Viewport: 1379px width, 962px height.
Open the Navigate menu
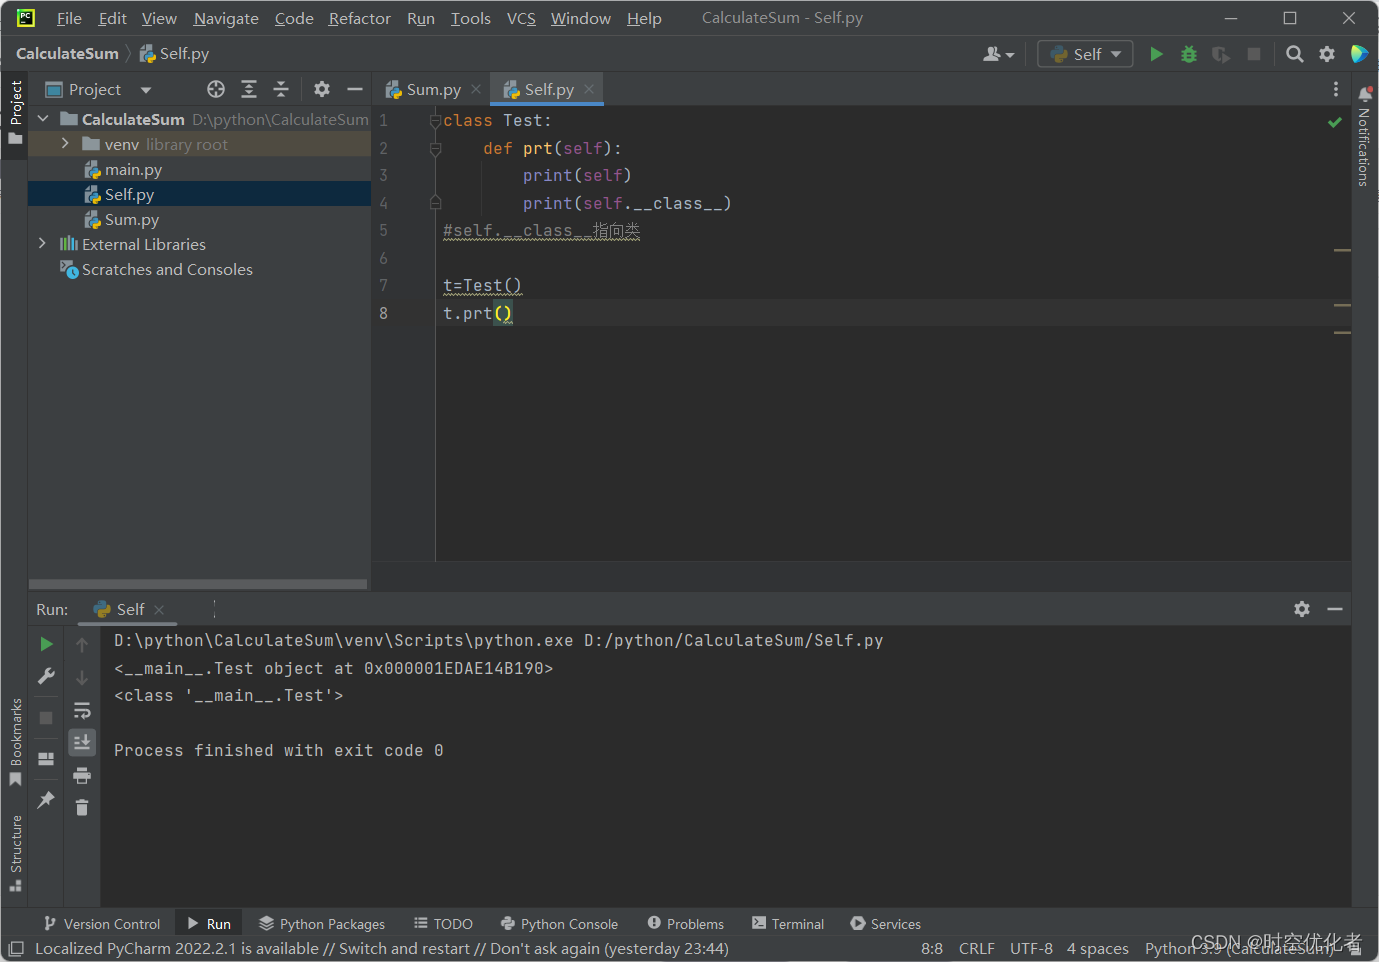(x=226, y=18)
